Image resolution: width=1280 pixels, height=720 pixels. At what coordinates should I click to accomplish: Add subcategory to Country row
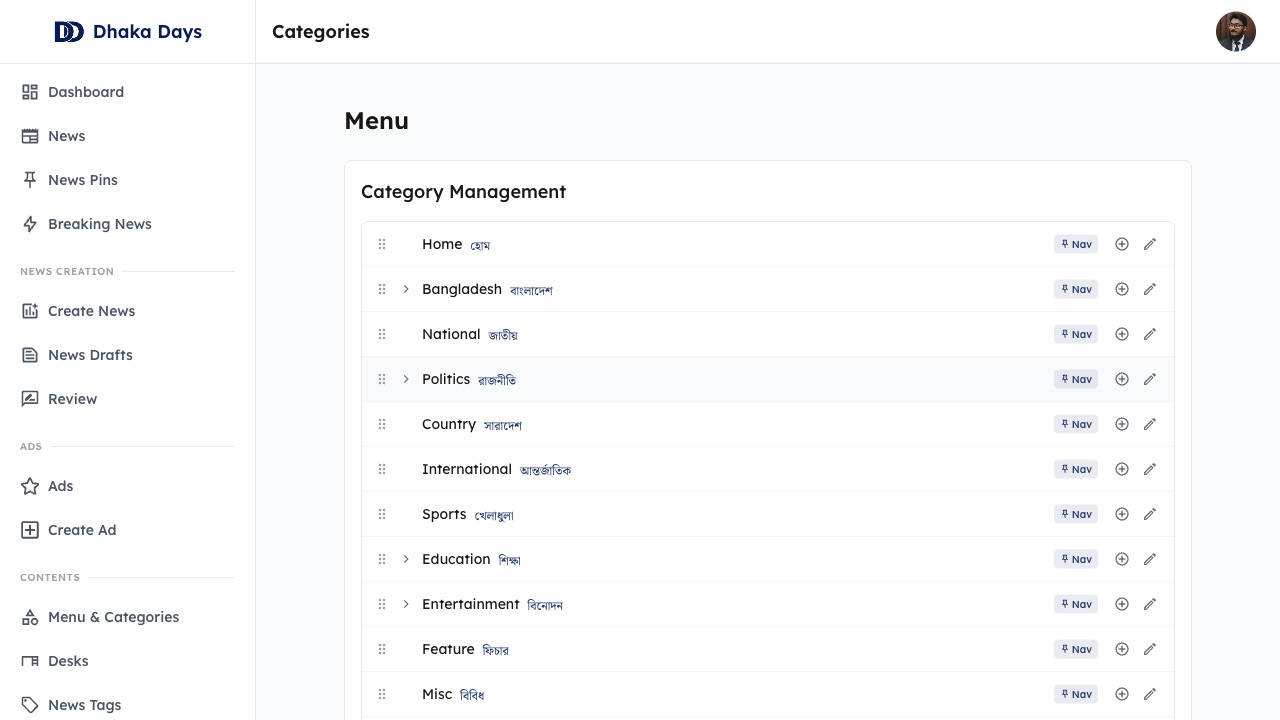[x=1122, y=424]
